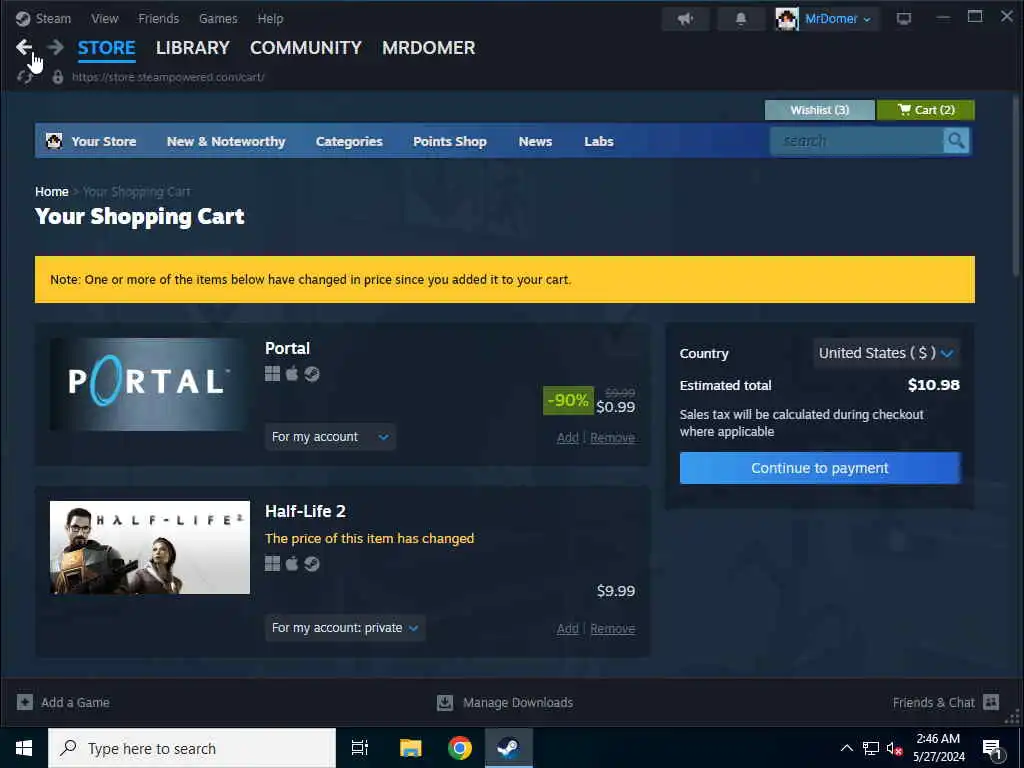Go forward with the right arrow
Viewport: 1024px width, 768px height.
click(x=56, y=47)
